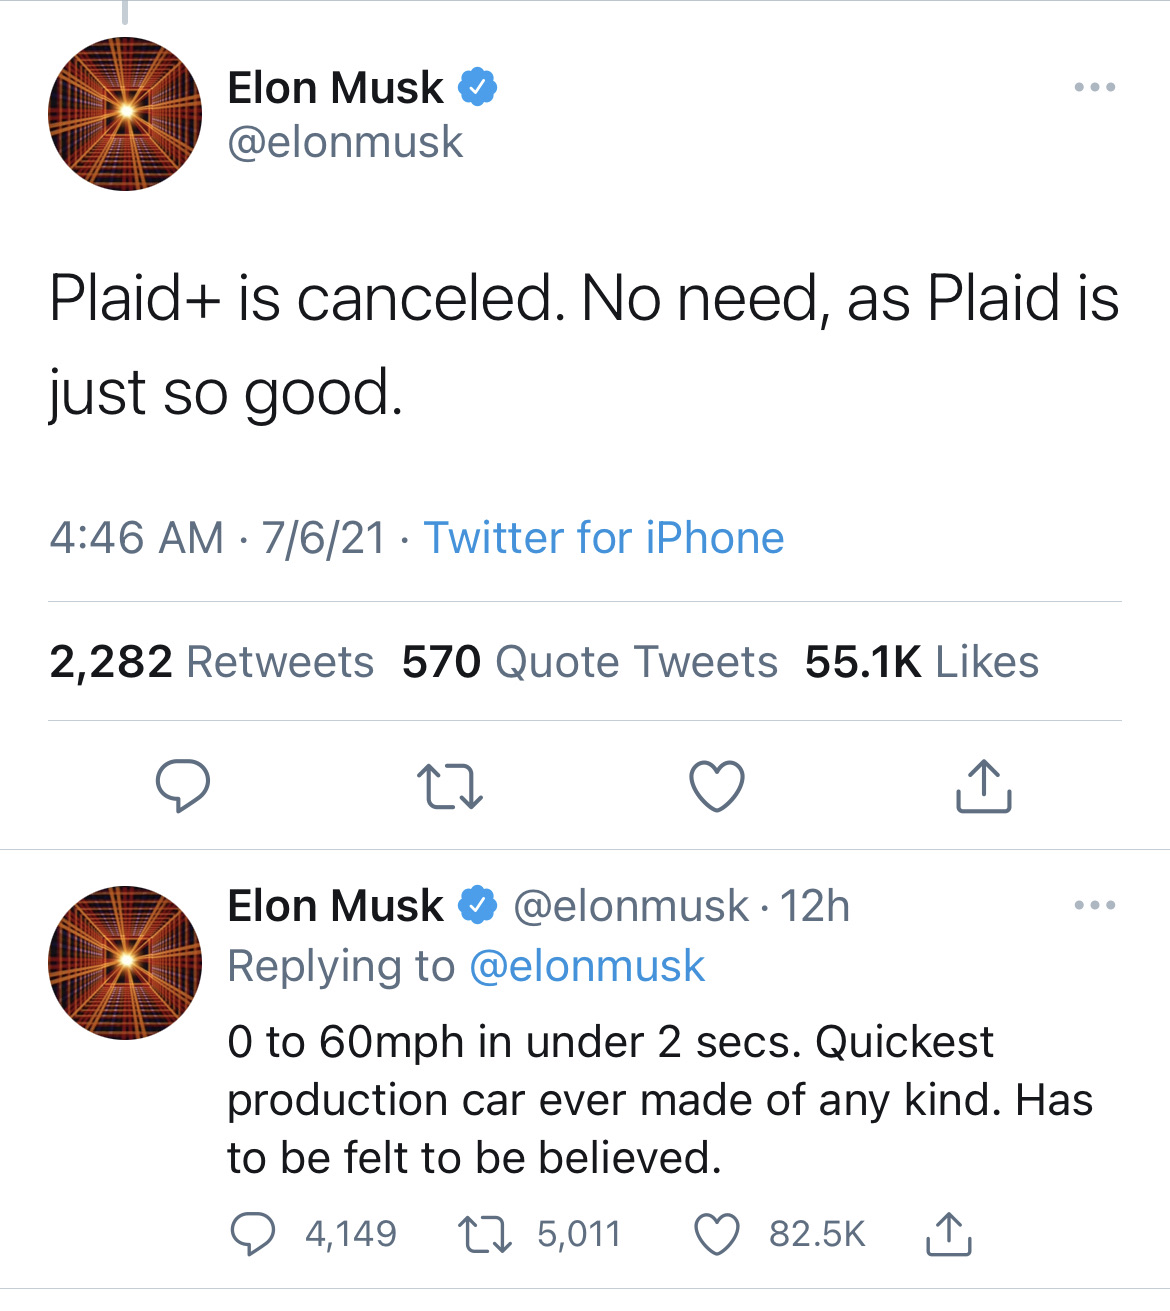1170x1311 pixels.
Task: View the 570 Quote Tweets
Action: 589,662
